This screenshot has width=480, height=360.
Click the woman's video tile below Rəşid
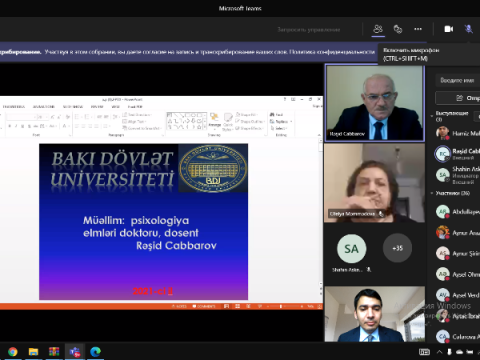pos(375,183)
